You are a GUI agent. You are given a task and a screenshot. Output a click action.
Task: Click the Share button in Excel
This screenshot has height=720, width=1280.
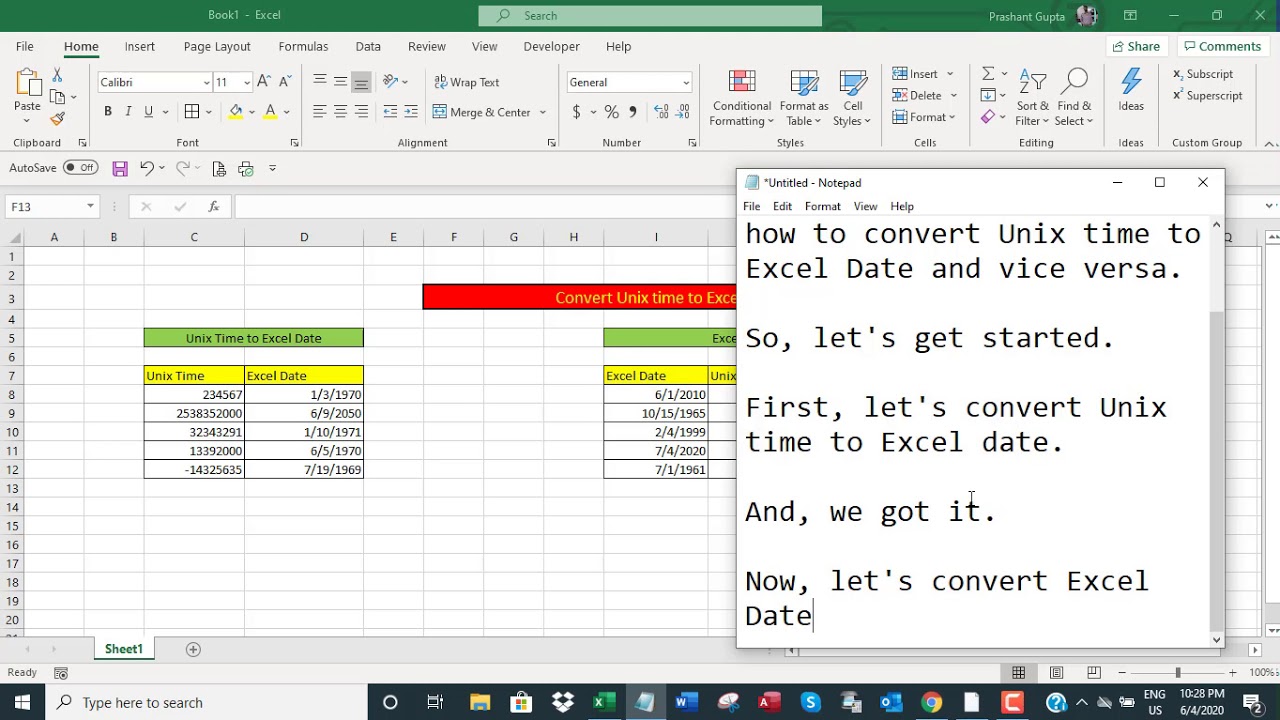tap(1135, 46)
